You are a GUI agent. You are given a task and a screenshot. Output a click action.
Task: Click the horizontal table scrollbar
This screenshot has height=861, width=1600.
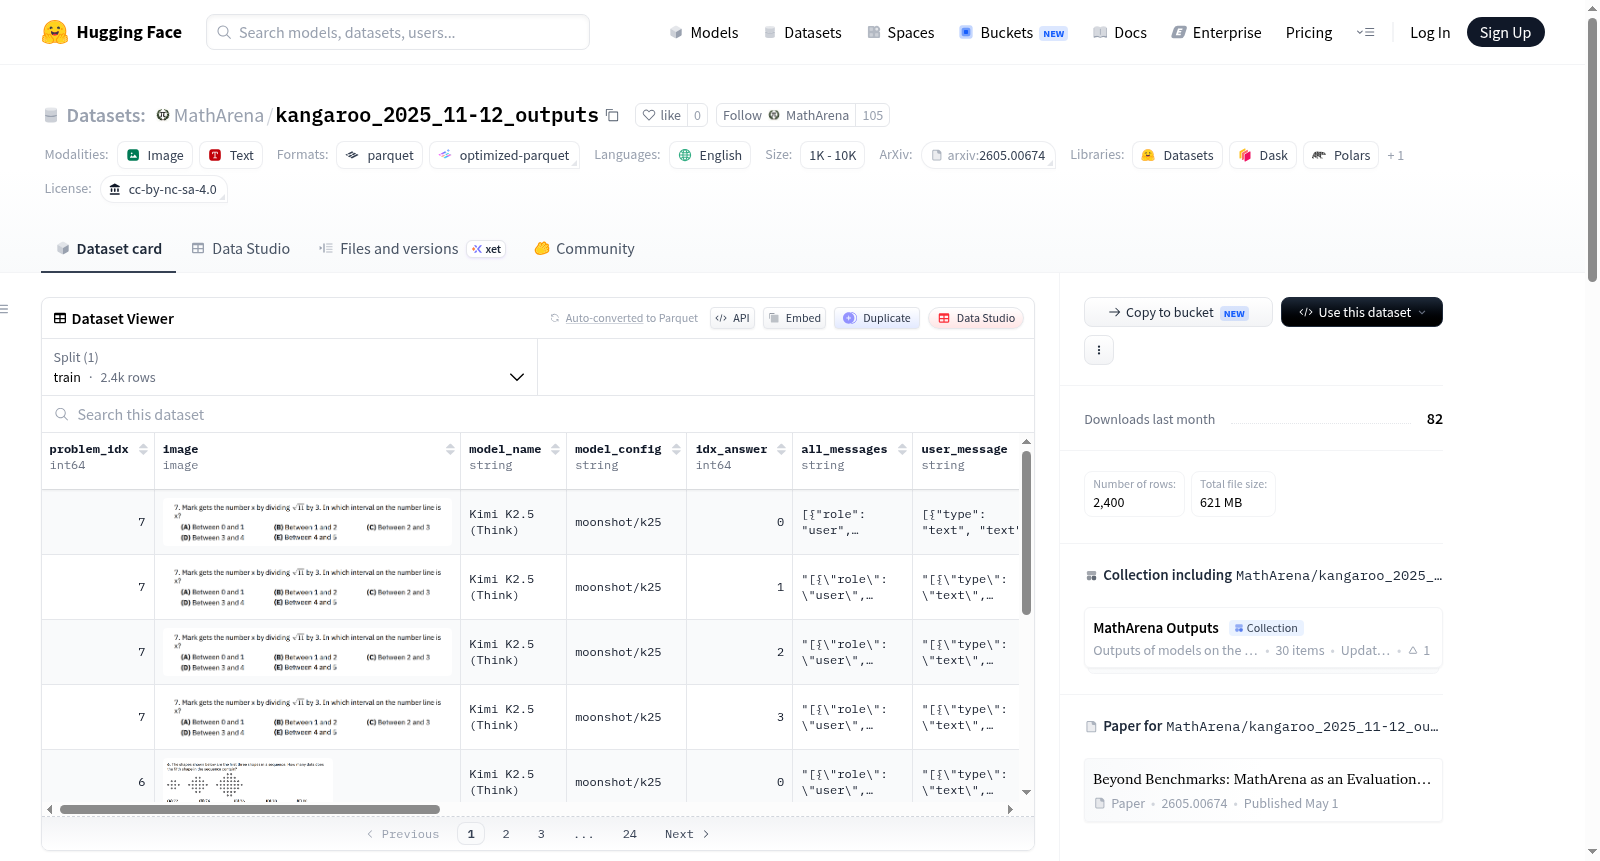pos(250,809)
